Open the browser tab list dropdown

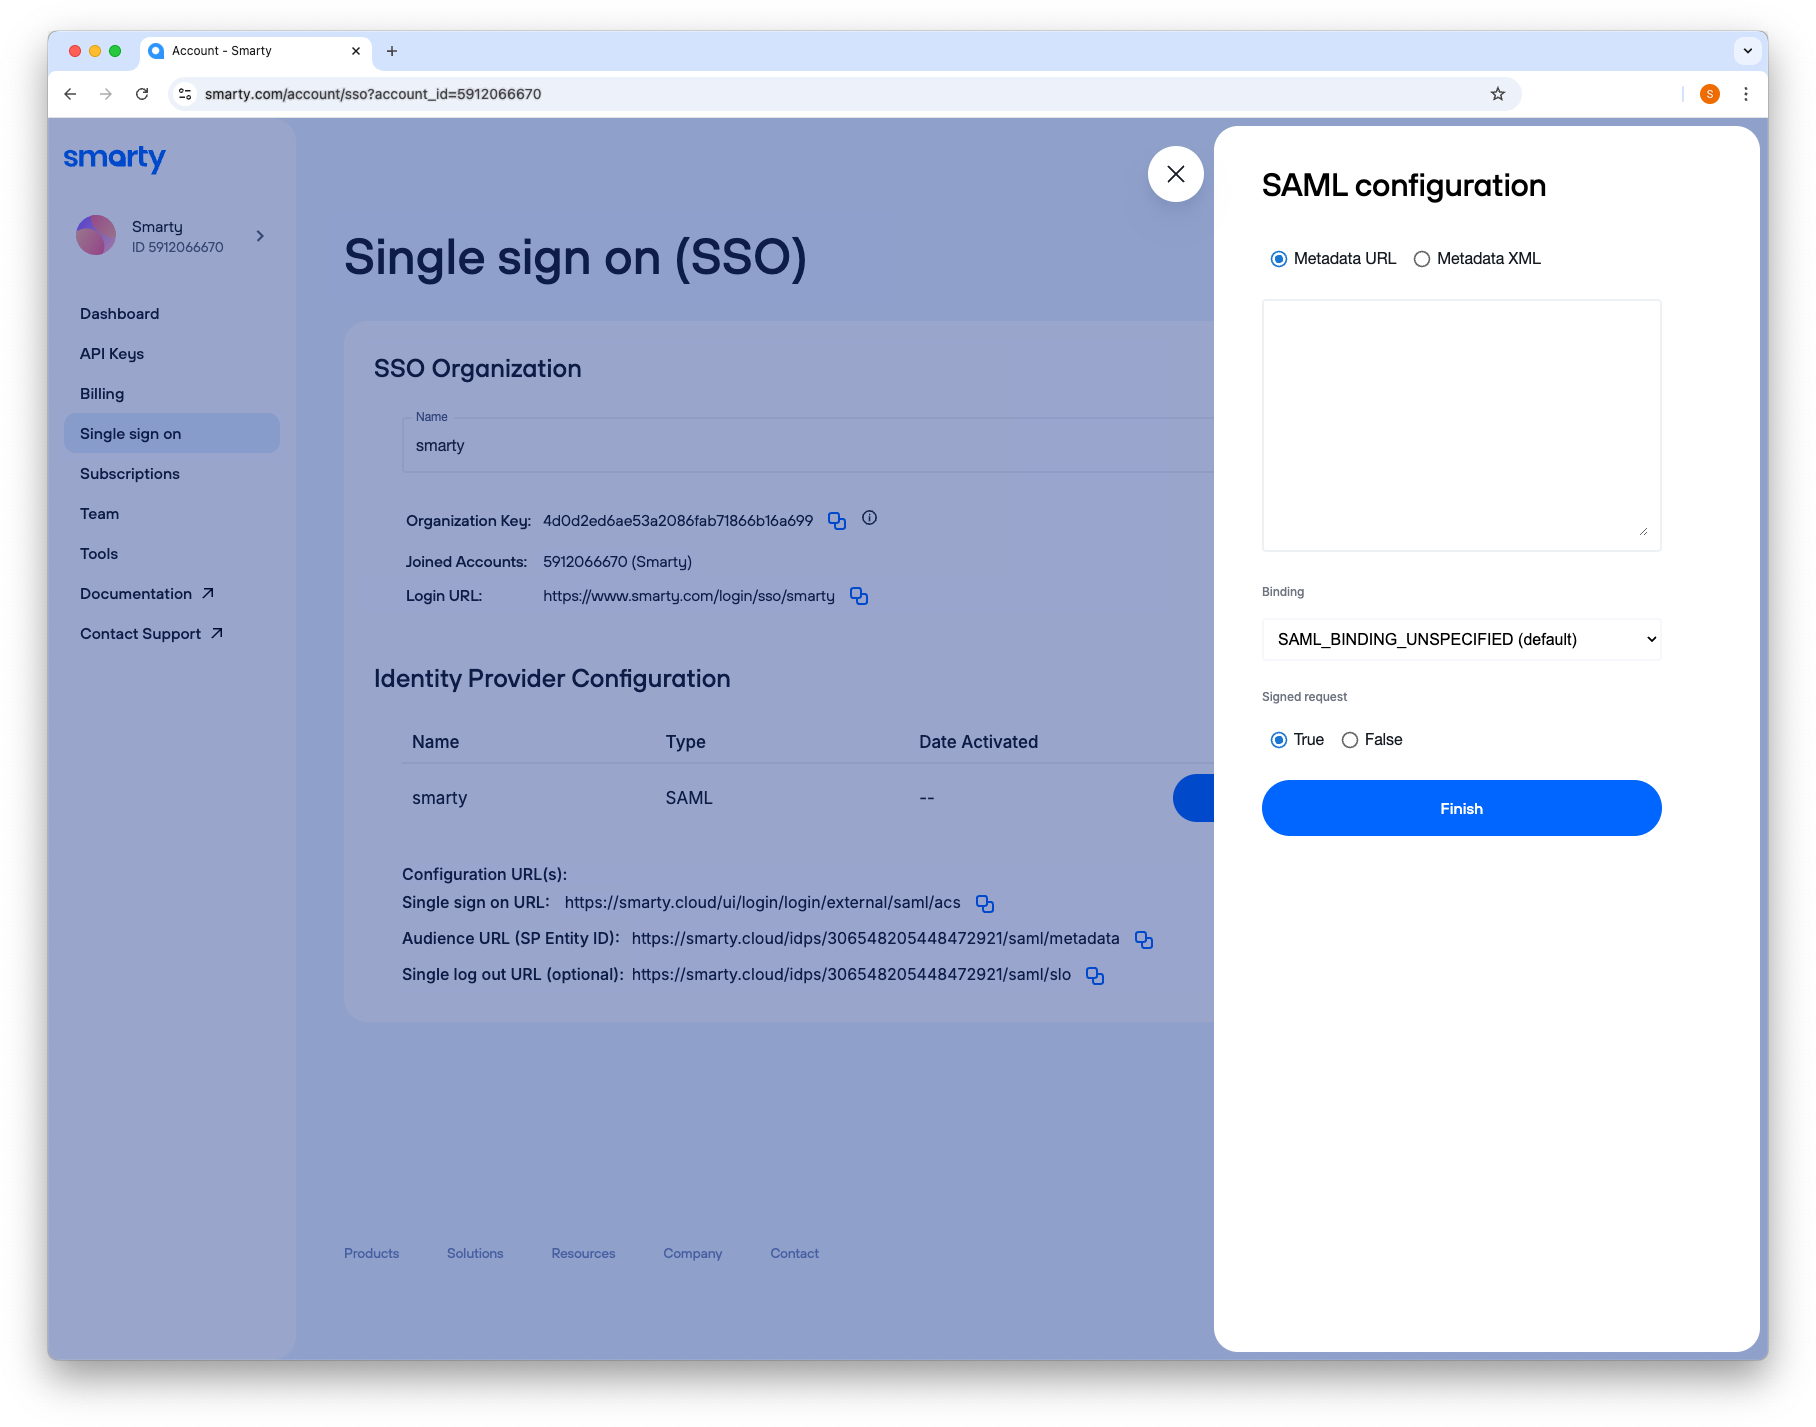[1747, 51]
